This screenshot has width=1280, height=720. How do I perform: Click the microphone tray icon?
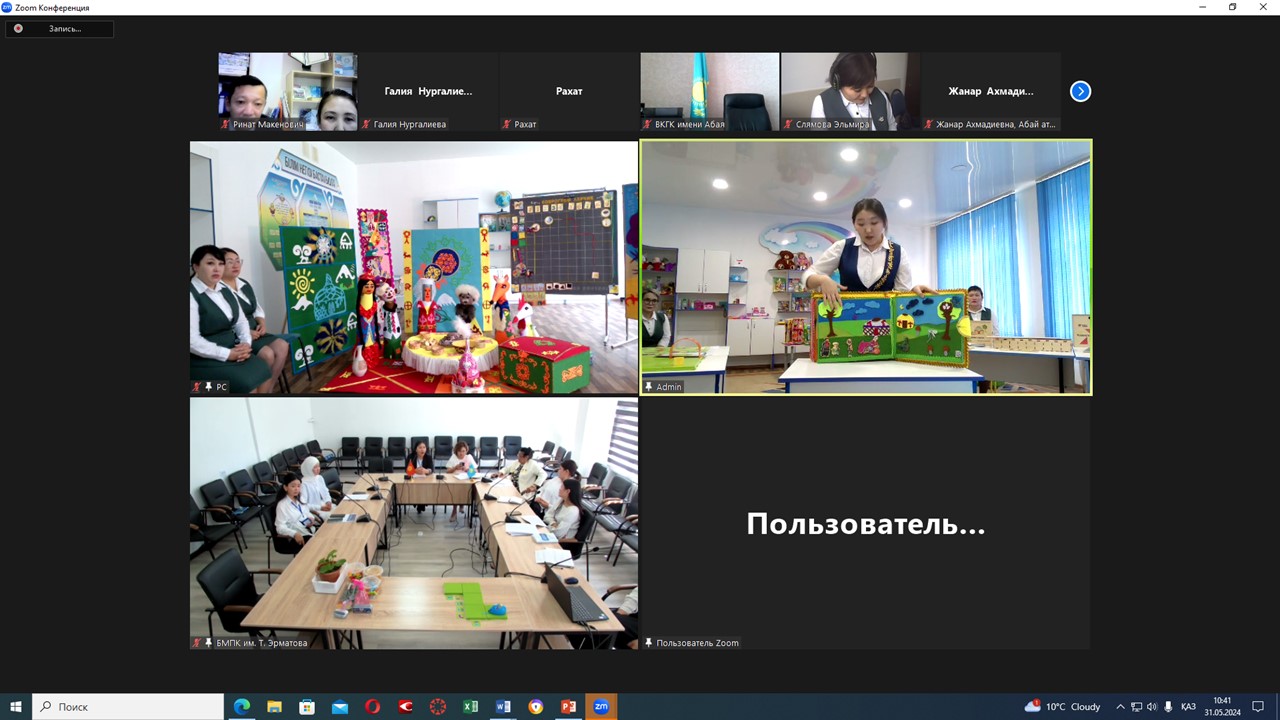point(1168,707)
